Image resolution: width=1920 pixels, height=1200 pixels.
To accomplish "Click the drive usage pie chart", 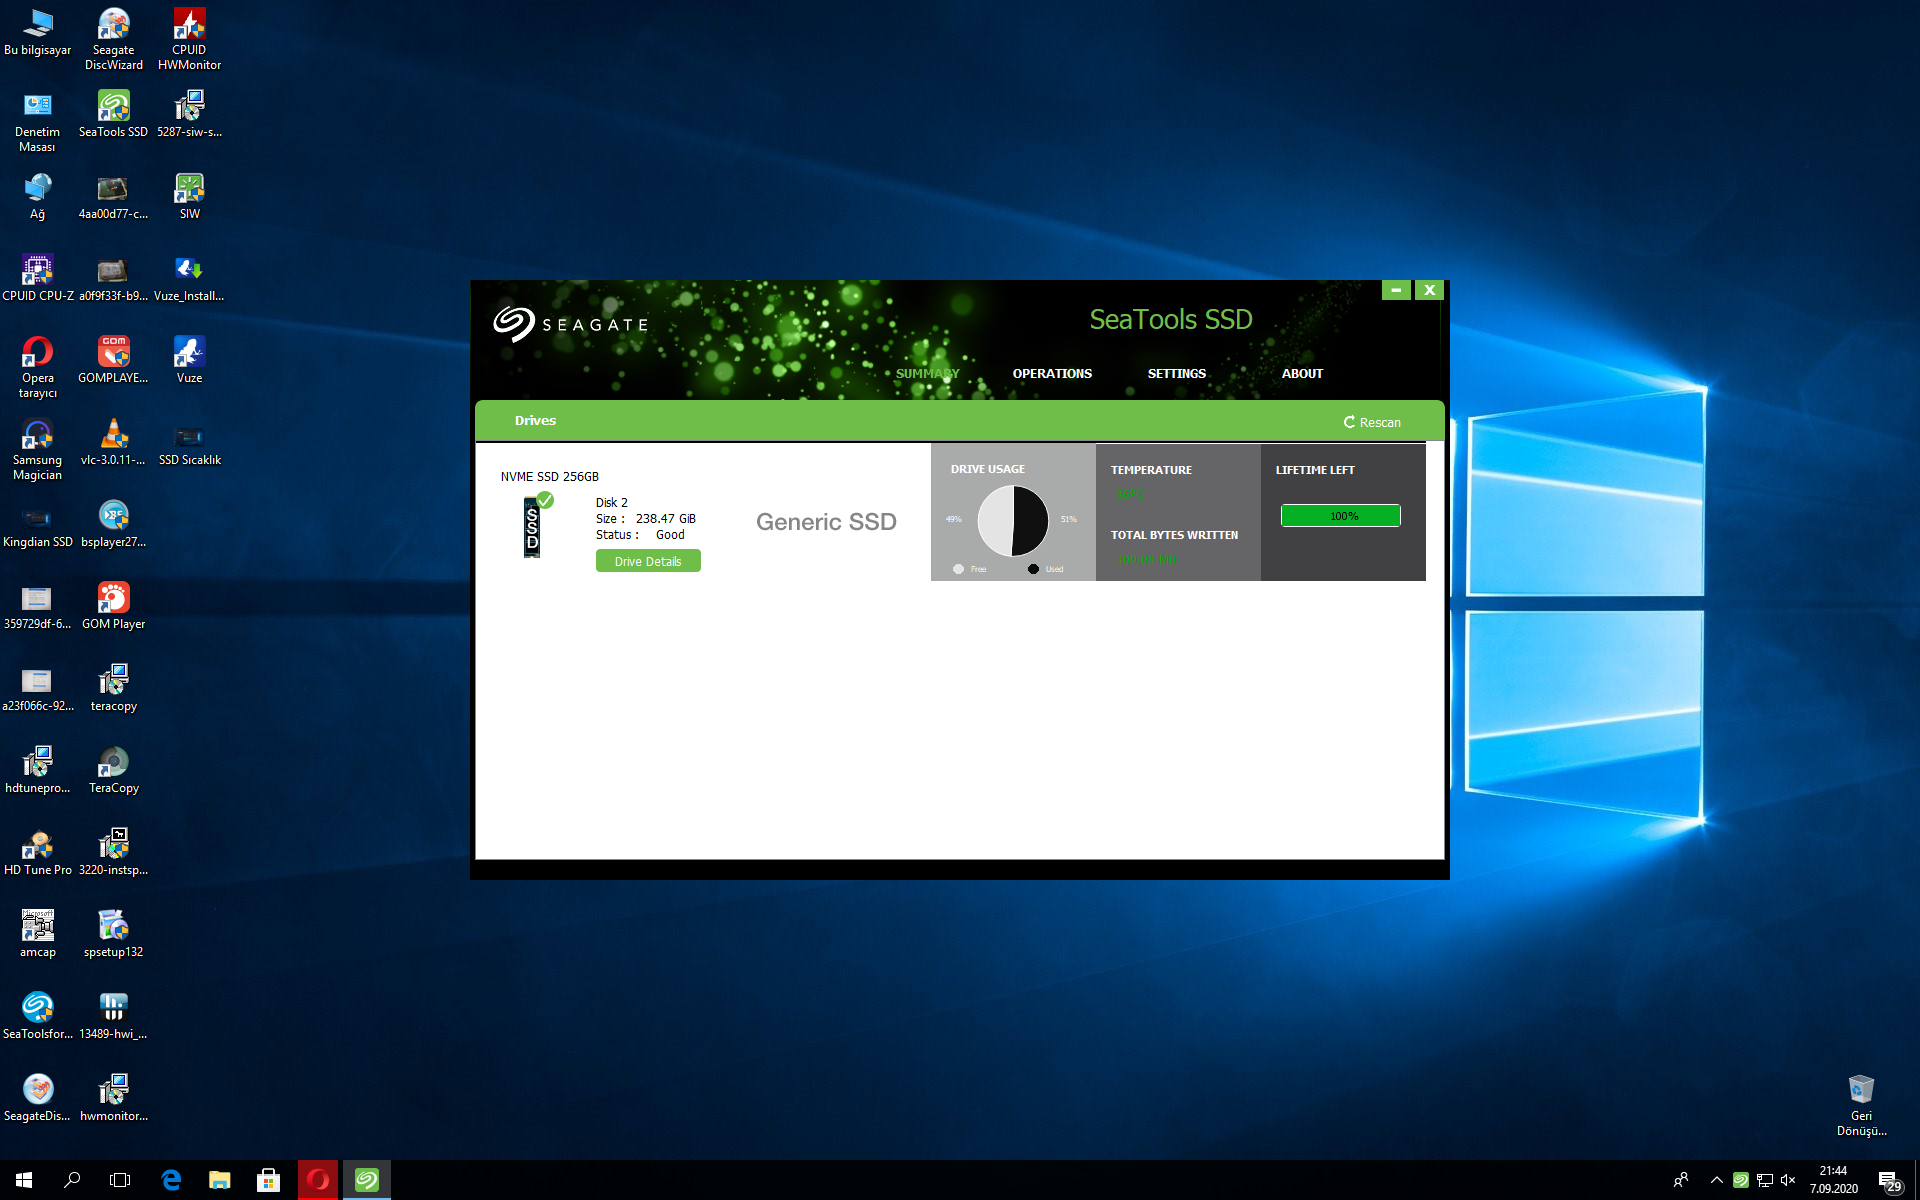I will coord(1012,521).
